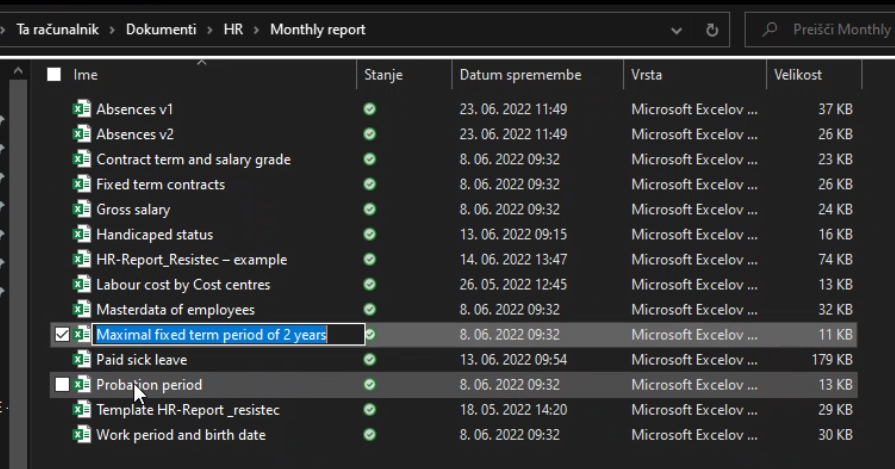
Task: Click the 179 KB size value
Action: coord(832,359)
